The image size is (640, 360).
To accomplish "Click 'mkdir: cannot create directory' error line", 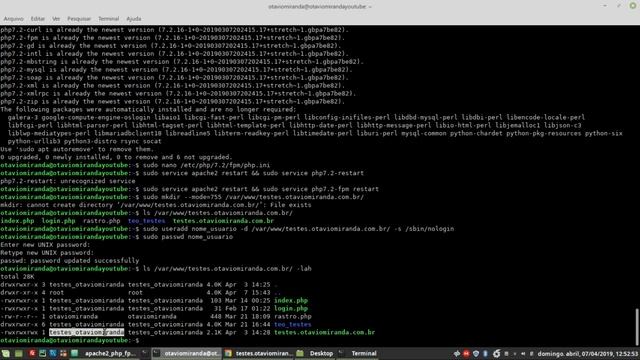I will click(x=156, y=205).
